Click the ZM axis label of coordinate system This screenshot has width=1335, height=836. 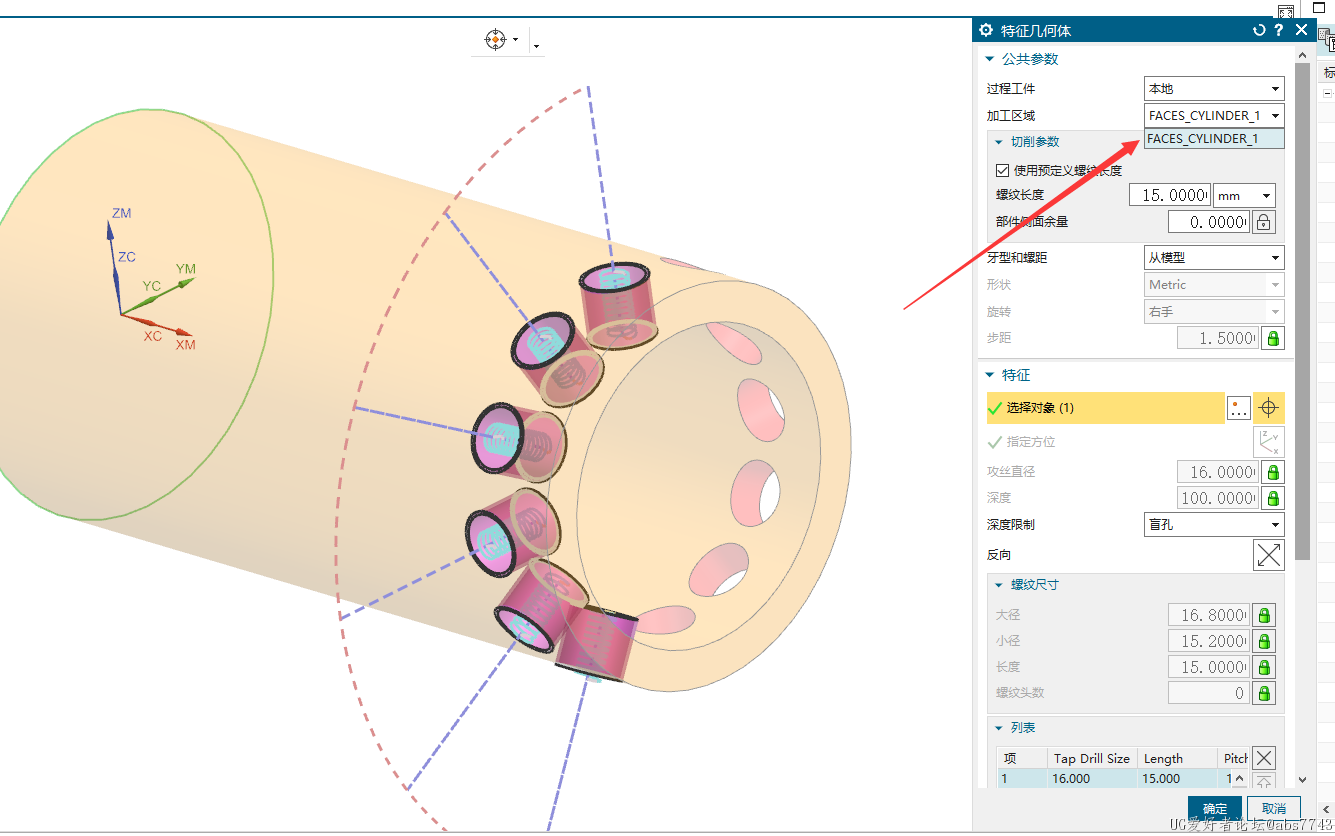[x=121, y=213]
